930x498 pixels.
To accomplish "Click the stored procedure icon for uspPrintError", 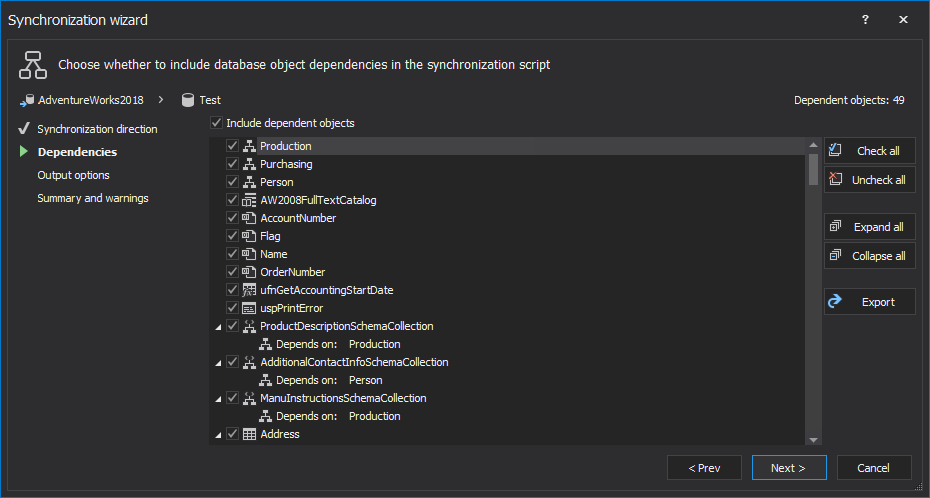I will (250, 308).
